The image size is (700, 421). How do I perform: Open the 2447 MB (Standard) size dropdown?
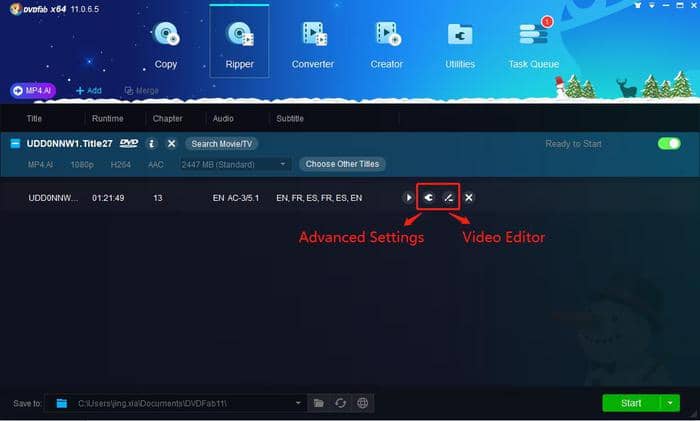(235, 164)
